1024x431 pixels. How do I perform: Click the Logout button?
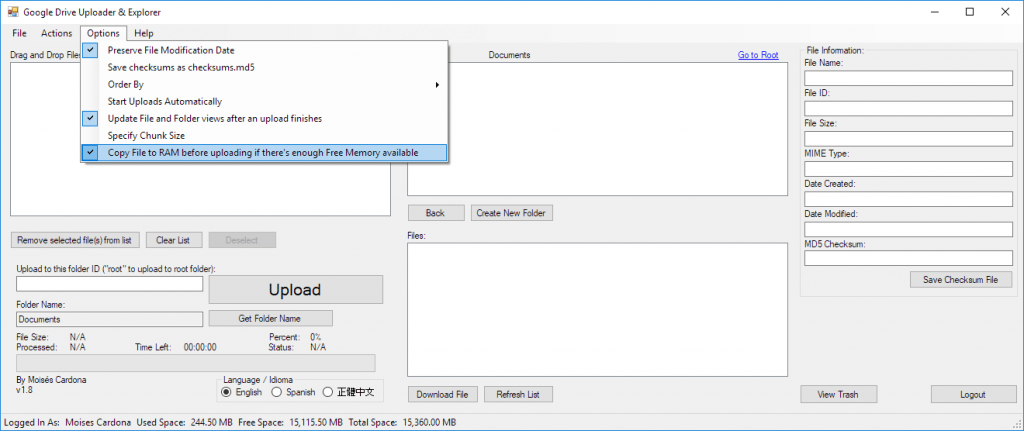974,394
